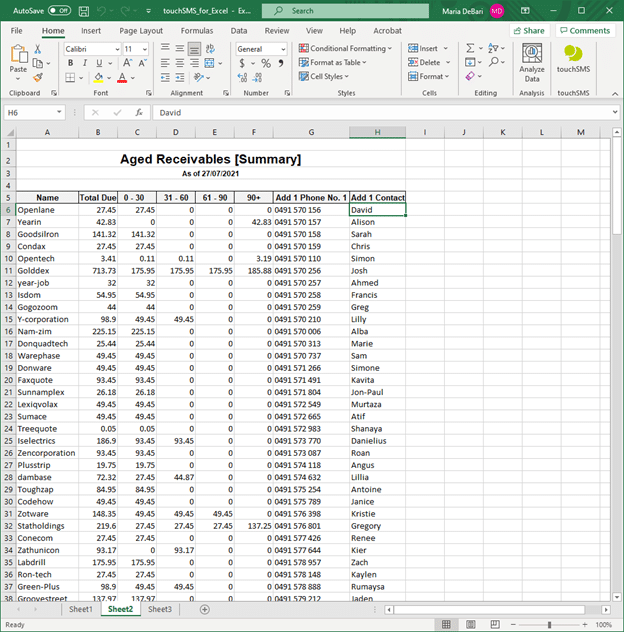The image size is (624, 632).
Task: Click the Comments button
Action: point(585,31)
